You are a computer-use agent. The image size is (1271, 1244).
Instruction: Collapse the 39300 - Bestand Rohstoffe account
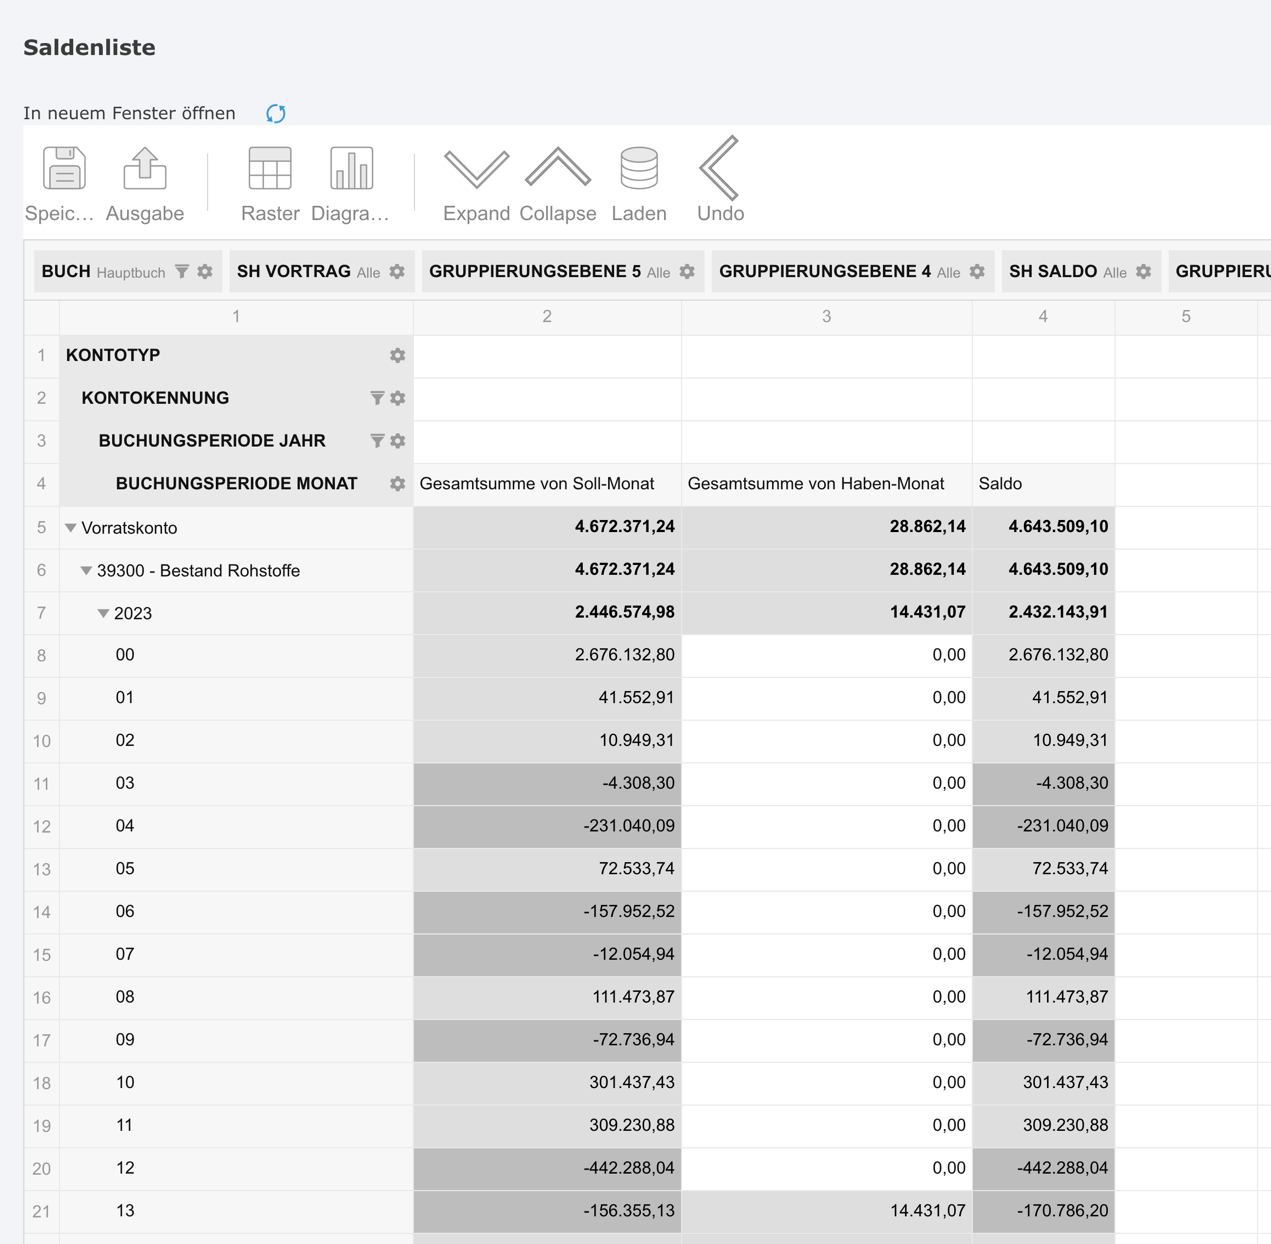tap(86, 570)
